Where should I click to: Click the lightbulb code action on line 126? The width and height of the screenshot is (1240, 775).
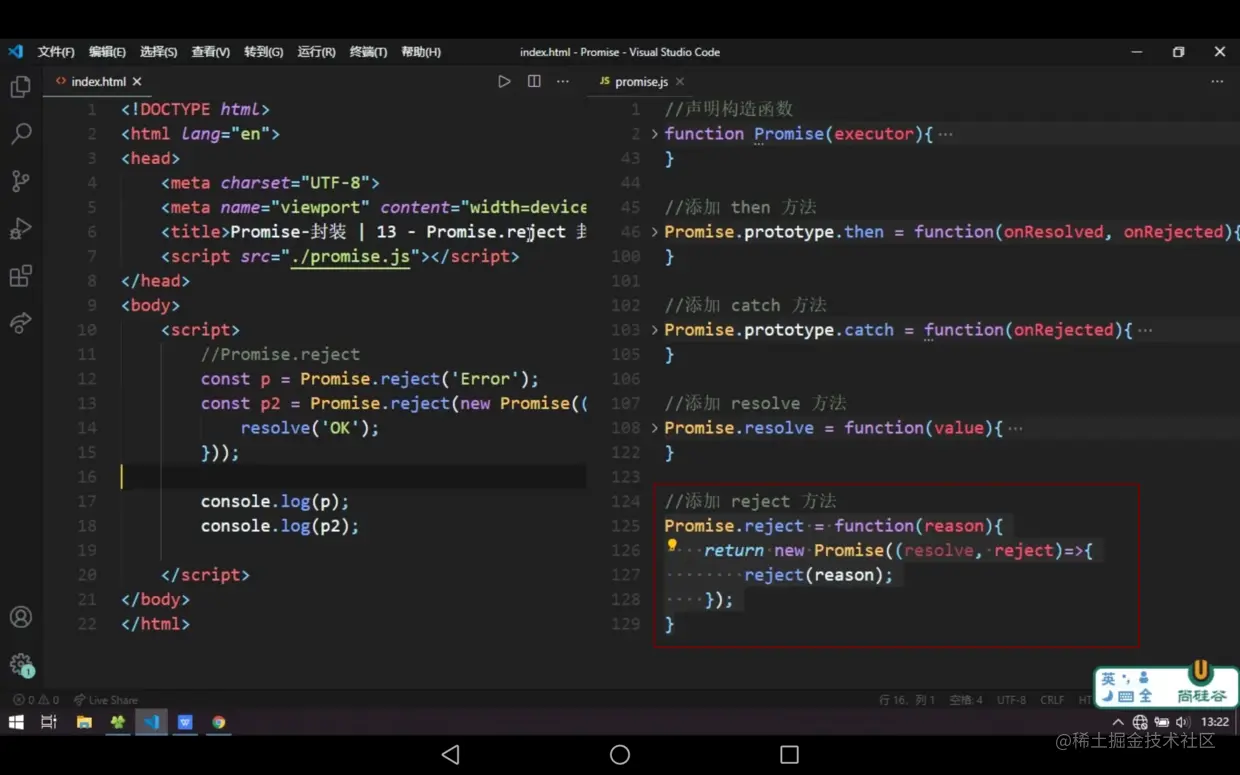click(x=672, y=546)
